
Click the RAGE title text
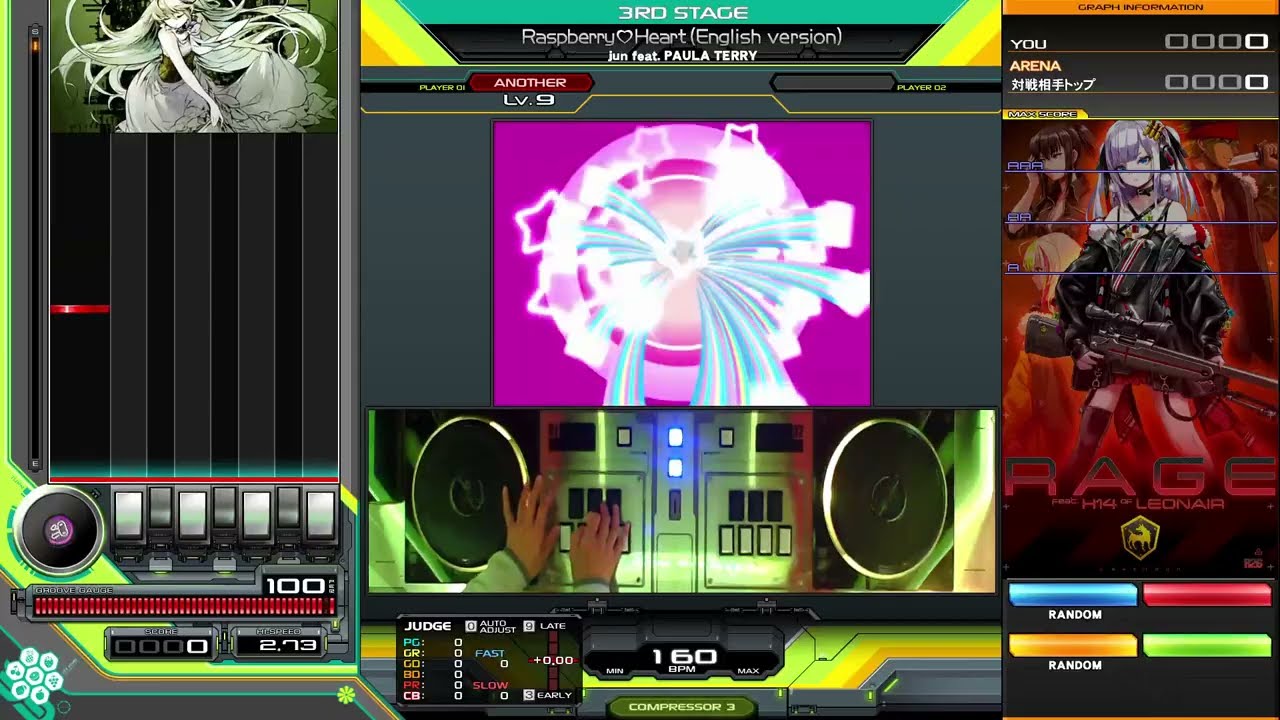coord(1140,477)
